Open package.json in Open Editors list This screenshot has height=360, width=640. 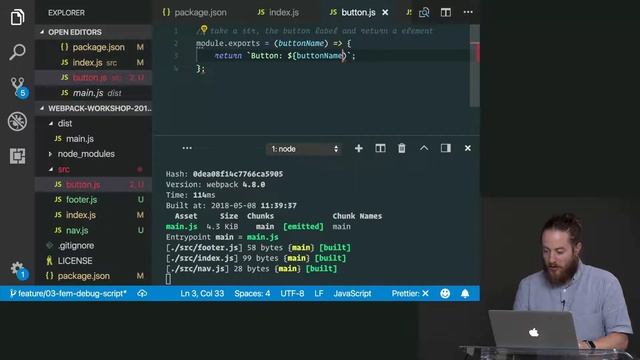[x=93, y=47]
